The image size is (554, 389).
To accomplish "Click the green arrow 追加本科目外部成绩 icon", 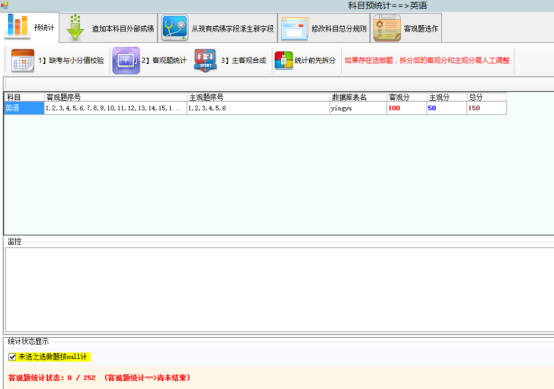I will point(75,28).
